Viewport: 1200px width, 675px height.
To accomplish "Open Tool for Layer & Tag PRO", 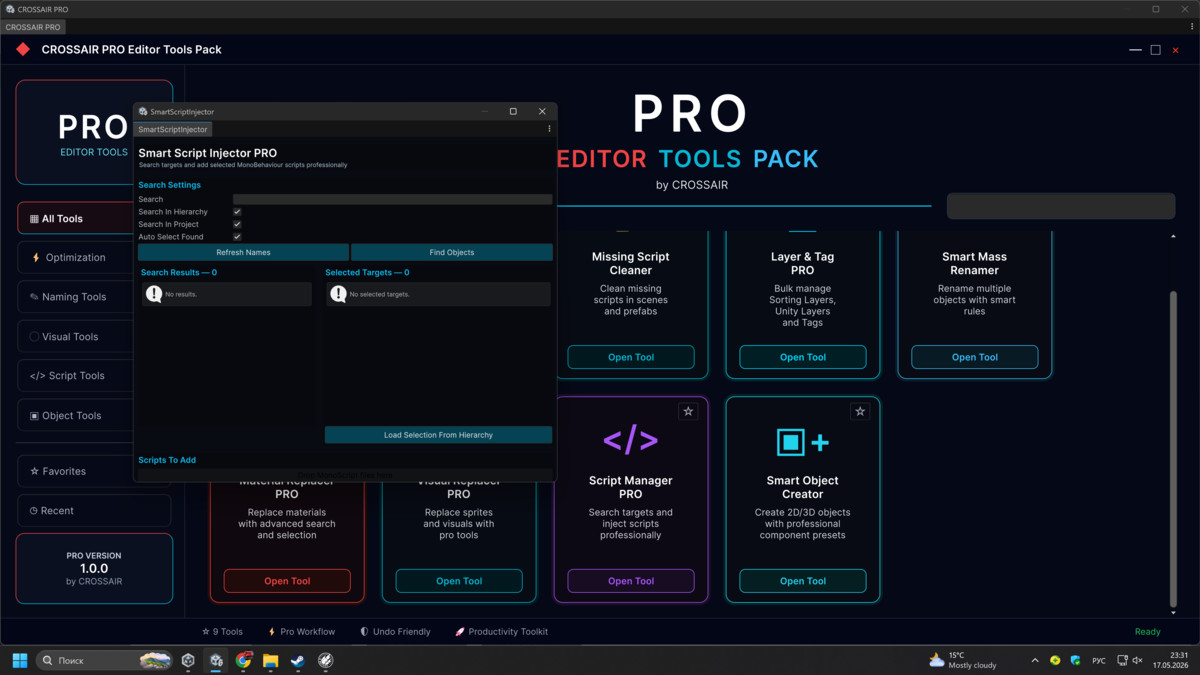I will point(803,357).
